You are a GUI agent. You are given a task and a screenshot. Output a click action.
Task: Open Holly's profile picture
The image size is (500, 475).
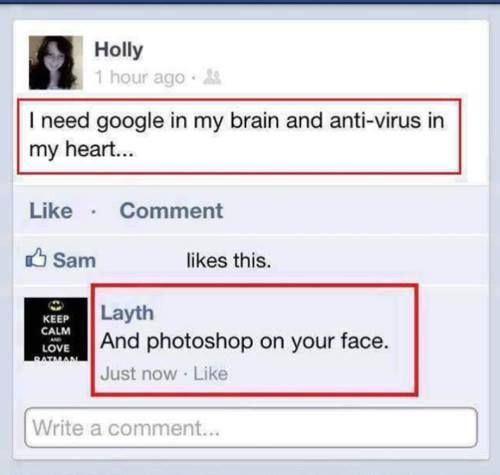pos(56,63)
